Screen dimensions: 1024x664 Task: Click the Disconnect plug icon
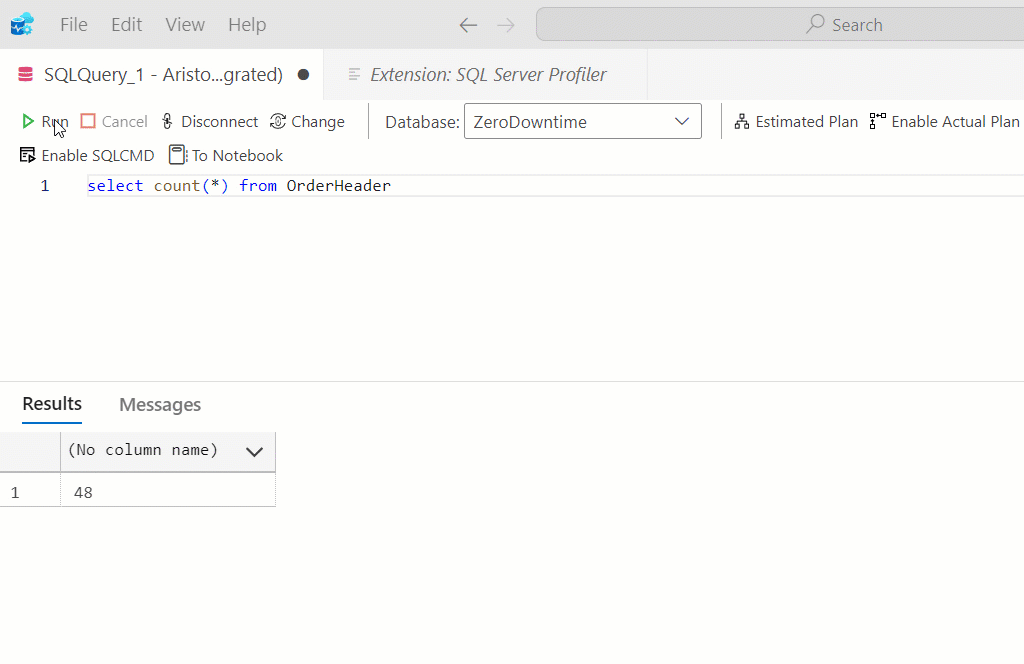[x=167, y=122]
